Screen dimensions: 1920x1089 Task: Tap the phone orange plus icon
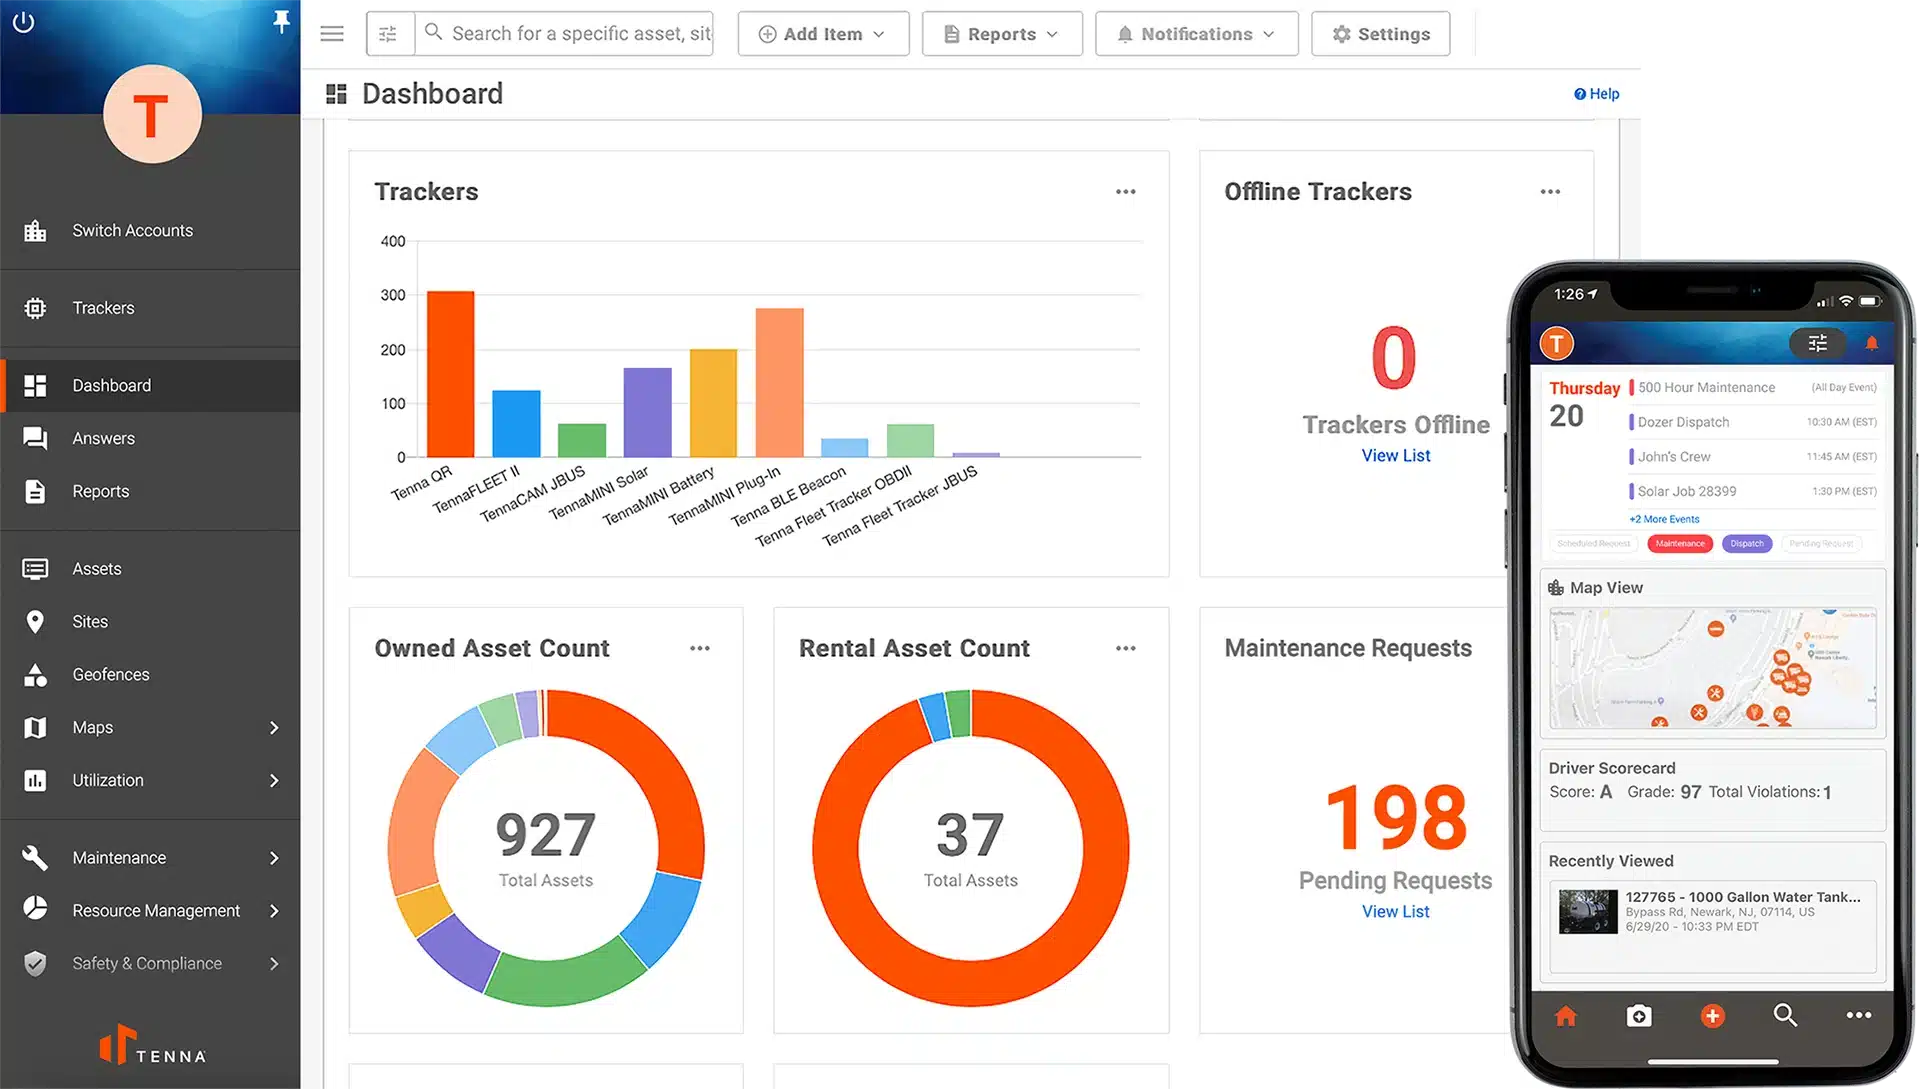click(1712, 1016)
